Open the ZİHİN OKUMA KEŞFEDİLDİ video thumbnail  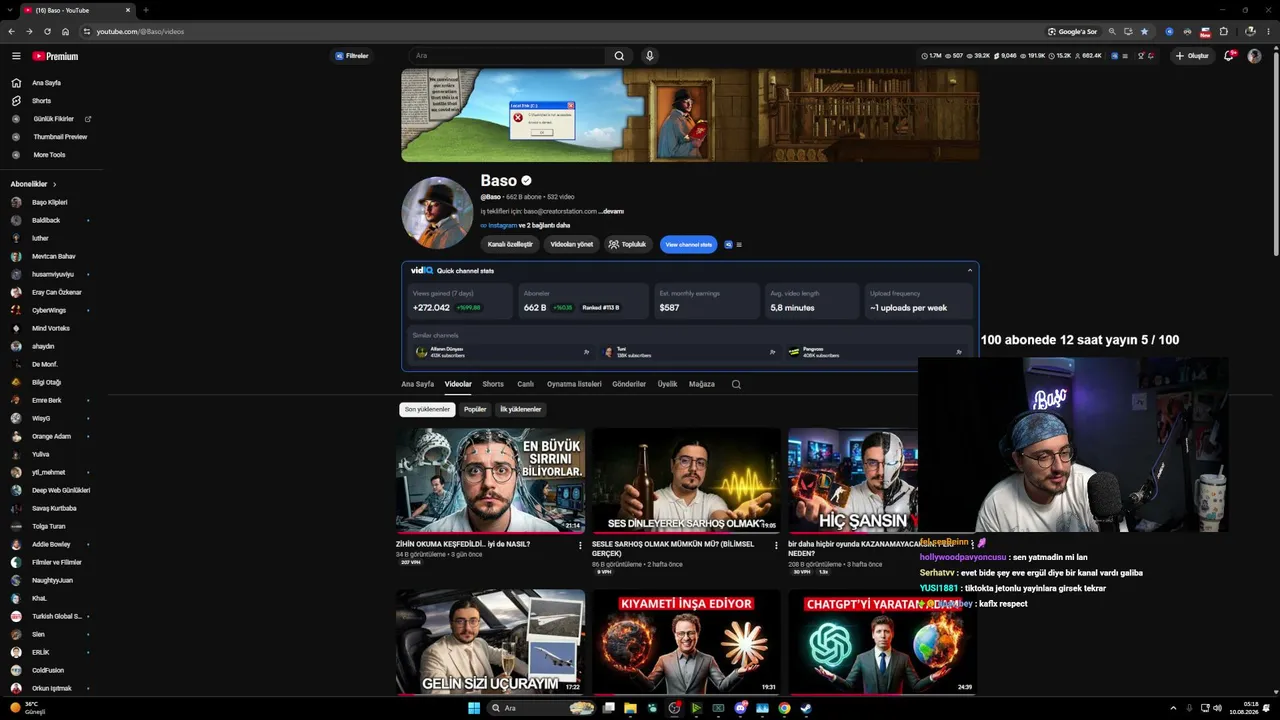coord(490,481)
